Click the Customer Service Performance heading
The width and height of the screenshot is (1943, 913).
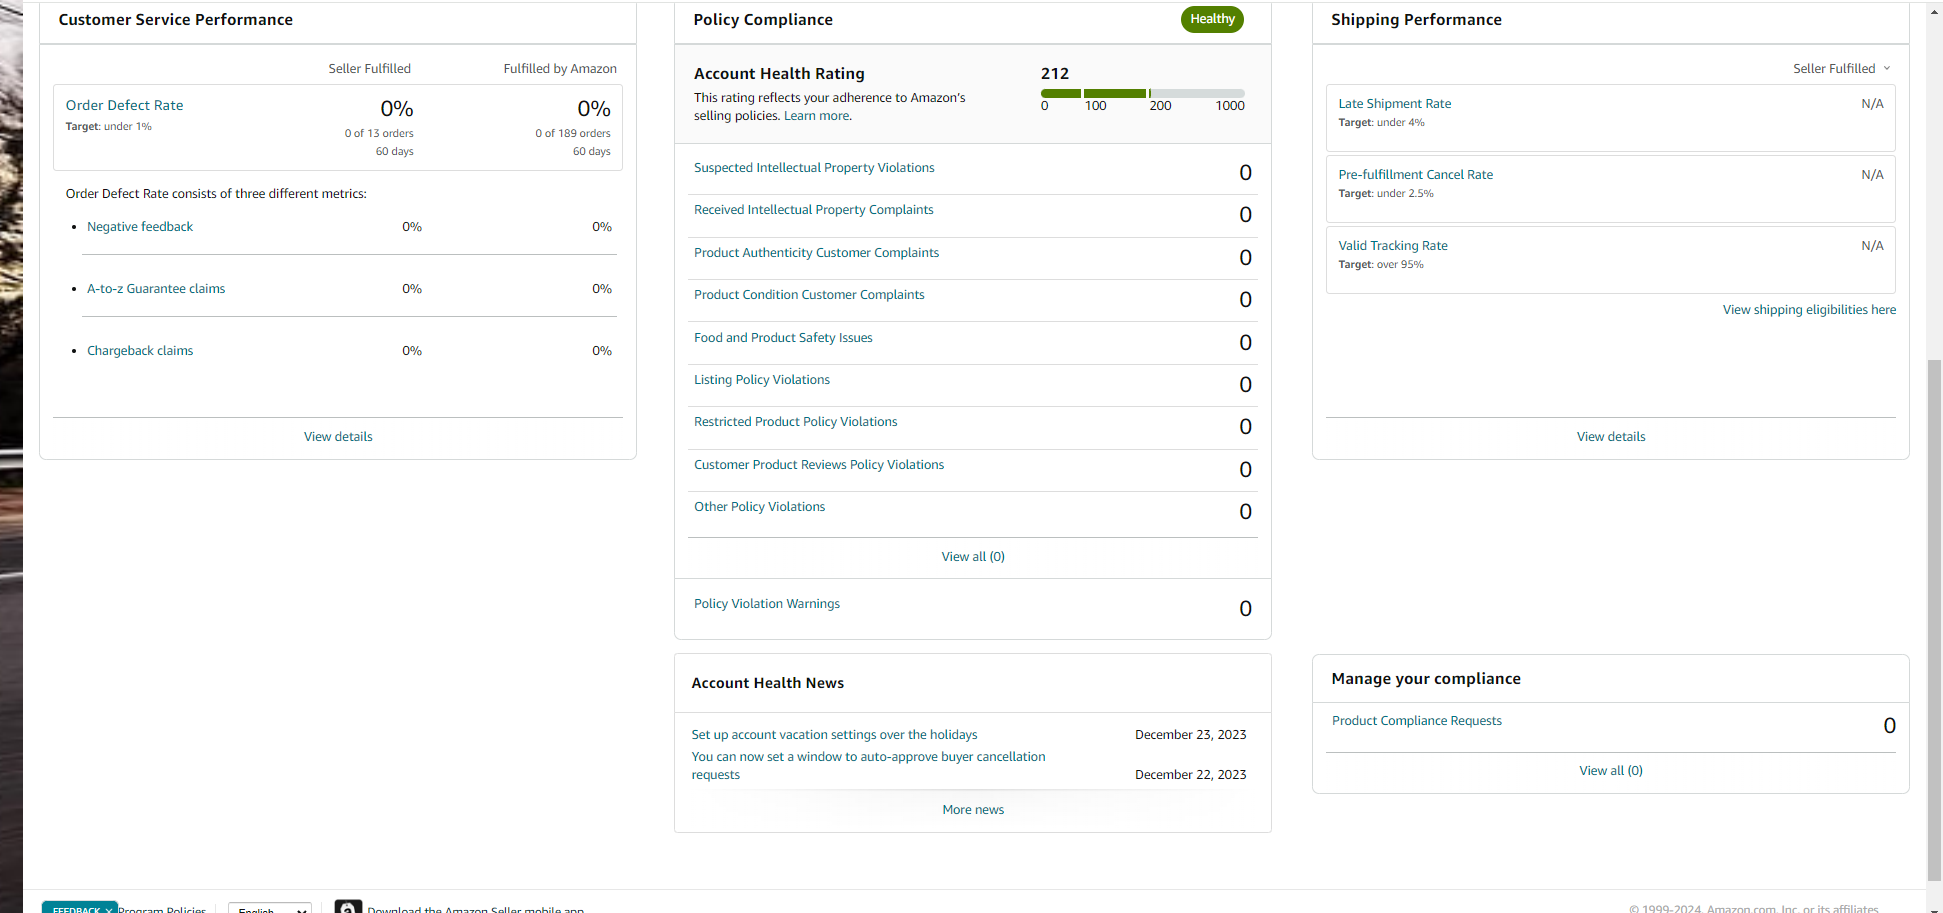[176, 20]
